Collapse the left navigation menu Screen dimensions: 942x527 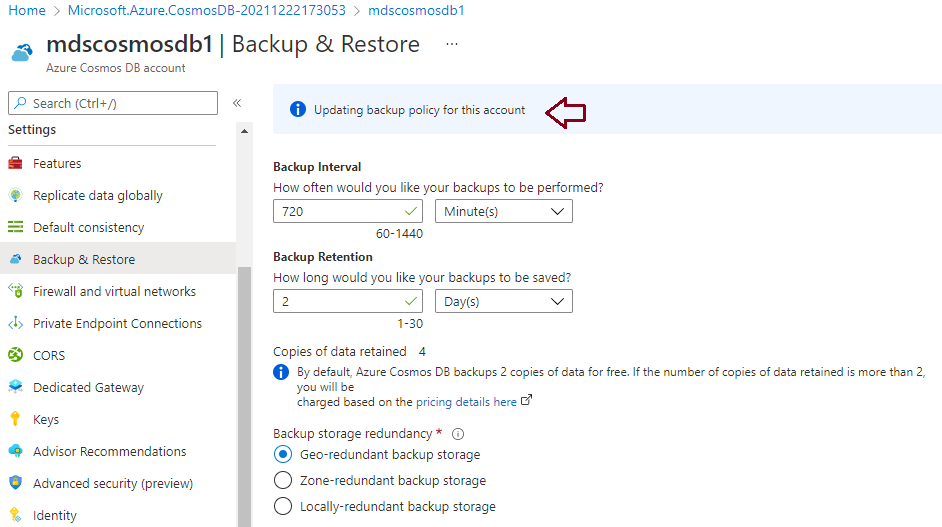pos(237,103)
